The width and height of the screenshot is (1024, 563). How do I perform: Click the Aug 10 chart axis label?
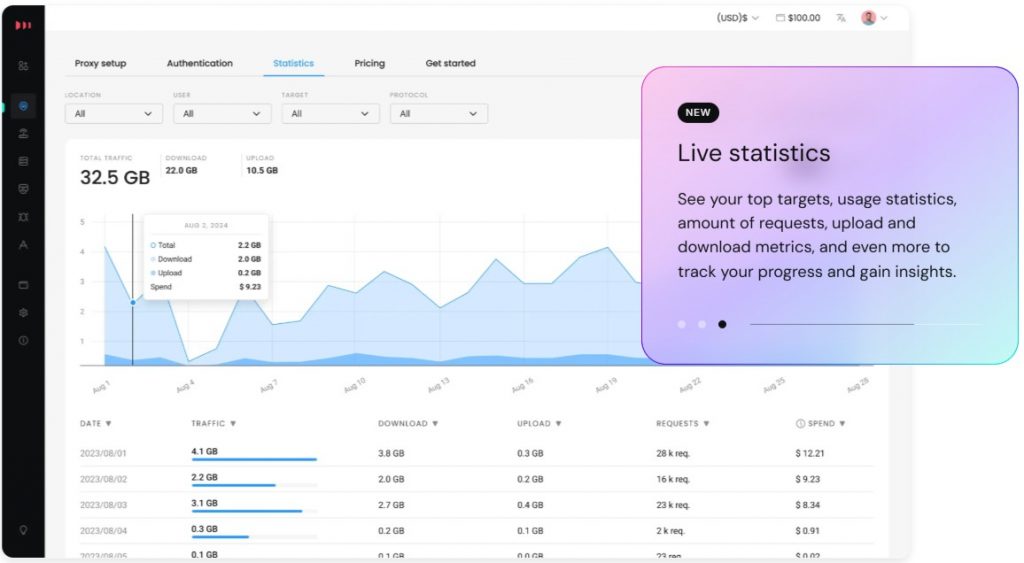pos(355,385)
